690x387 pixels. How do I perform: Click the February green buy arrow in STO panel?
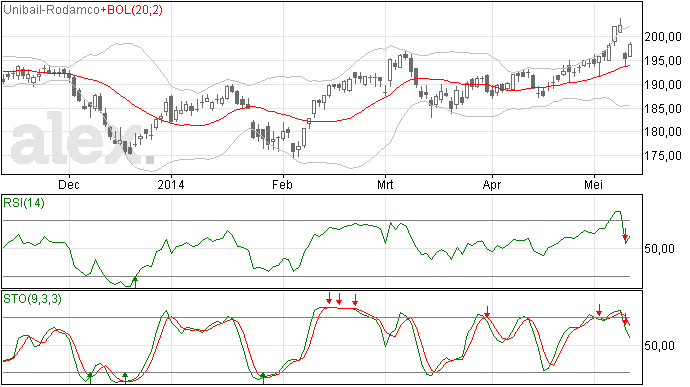pyautogui.click(x=263, y=378)
